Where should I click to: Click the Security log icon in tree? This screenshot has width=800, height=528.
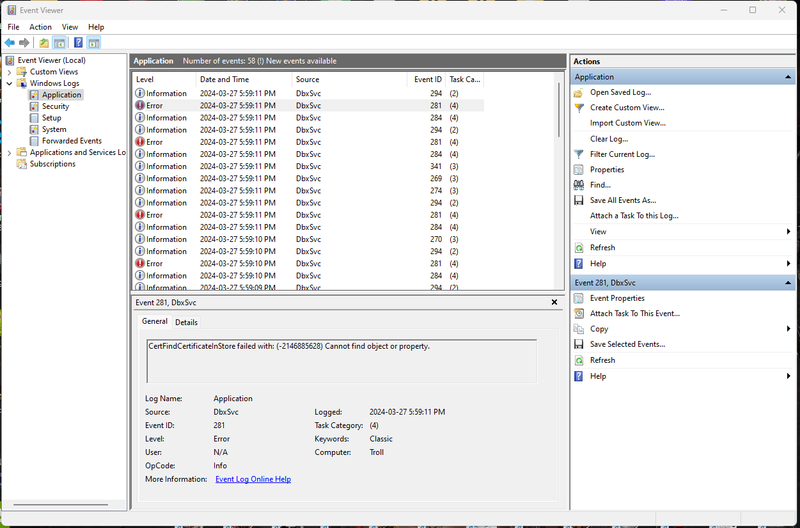[34, 106]
